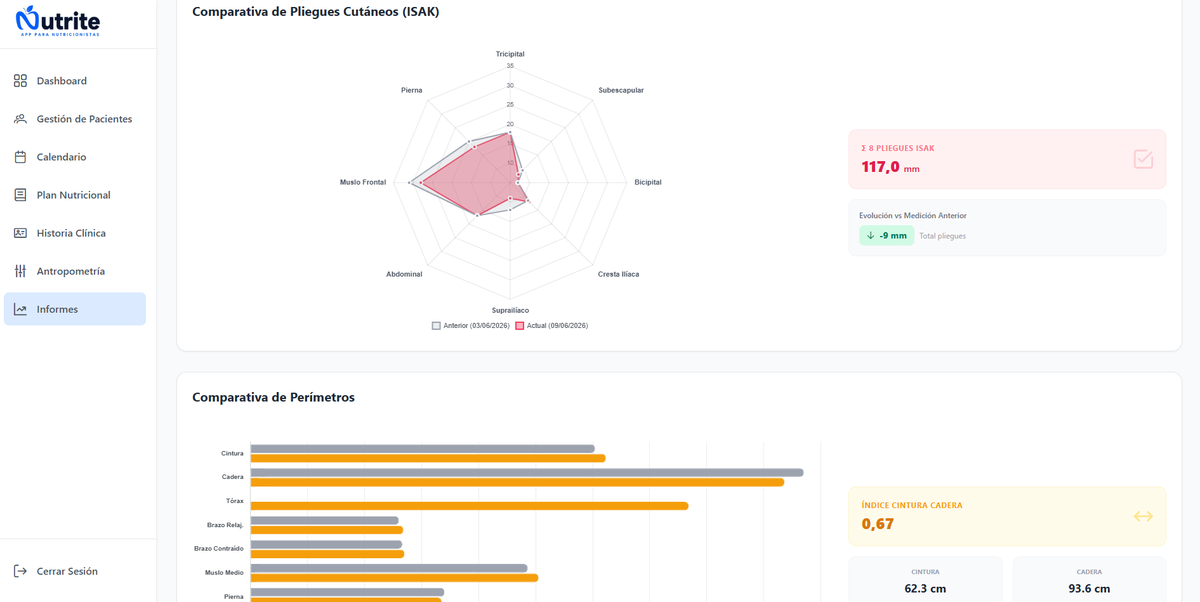1200x602 pixels.
Task: Click Evolución vs Medición Anterior text
Action: 913,215
